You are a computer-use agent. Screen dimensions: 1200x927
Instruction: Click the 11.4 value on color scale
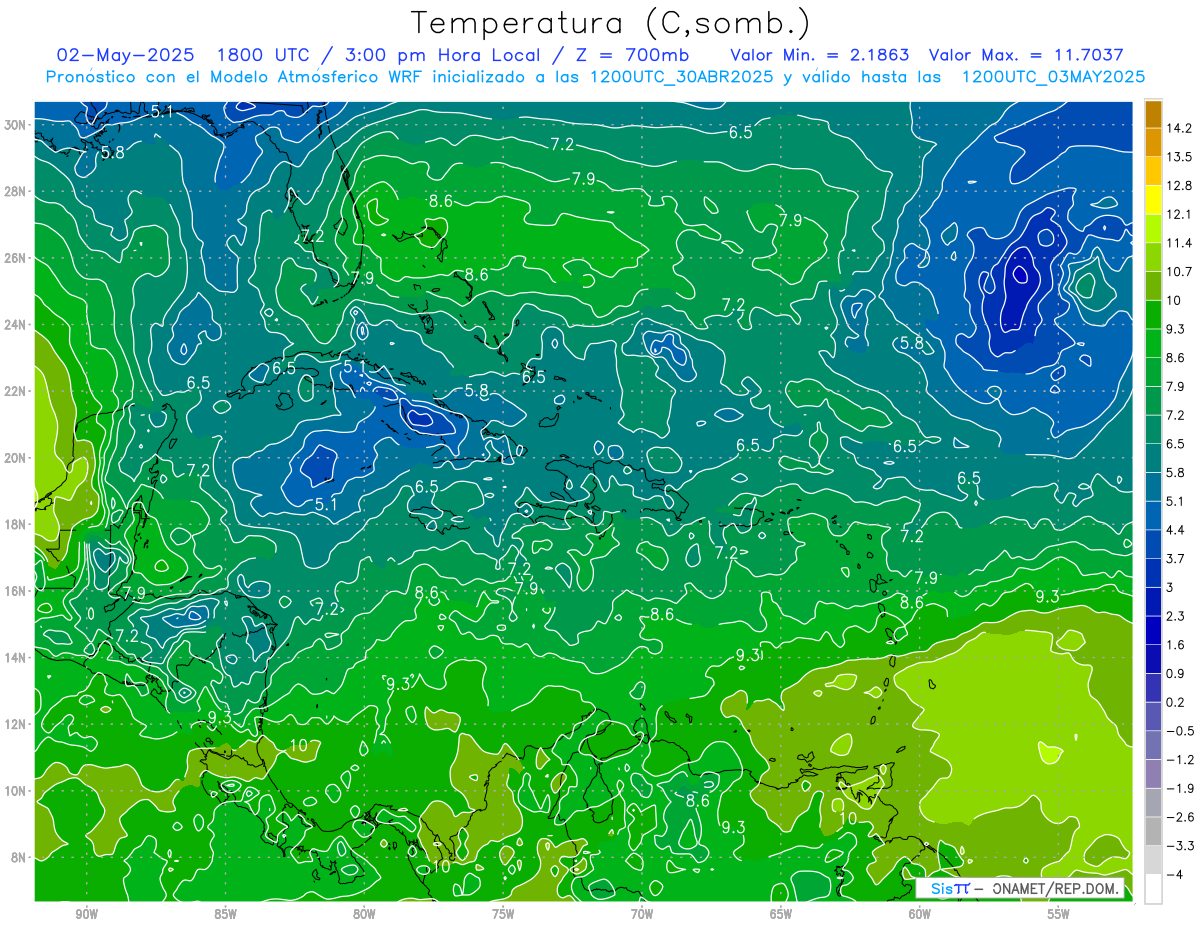[1180, 243]
